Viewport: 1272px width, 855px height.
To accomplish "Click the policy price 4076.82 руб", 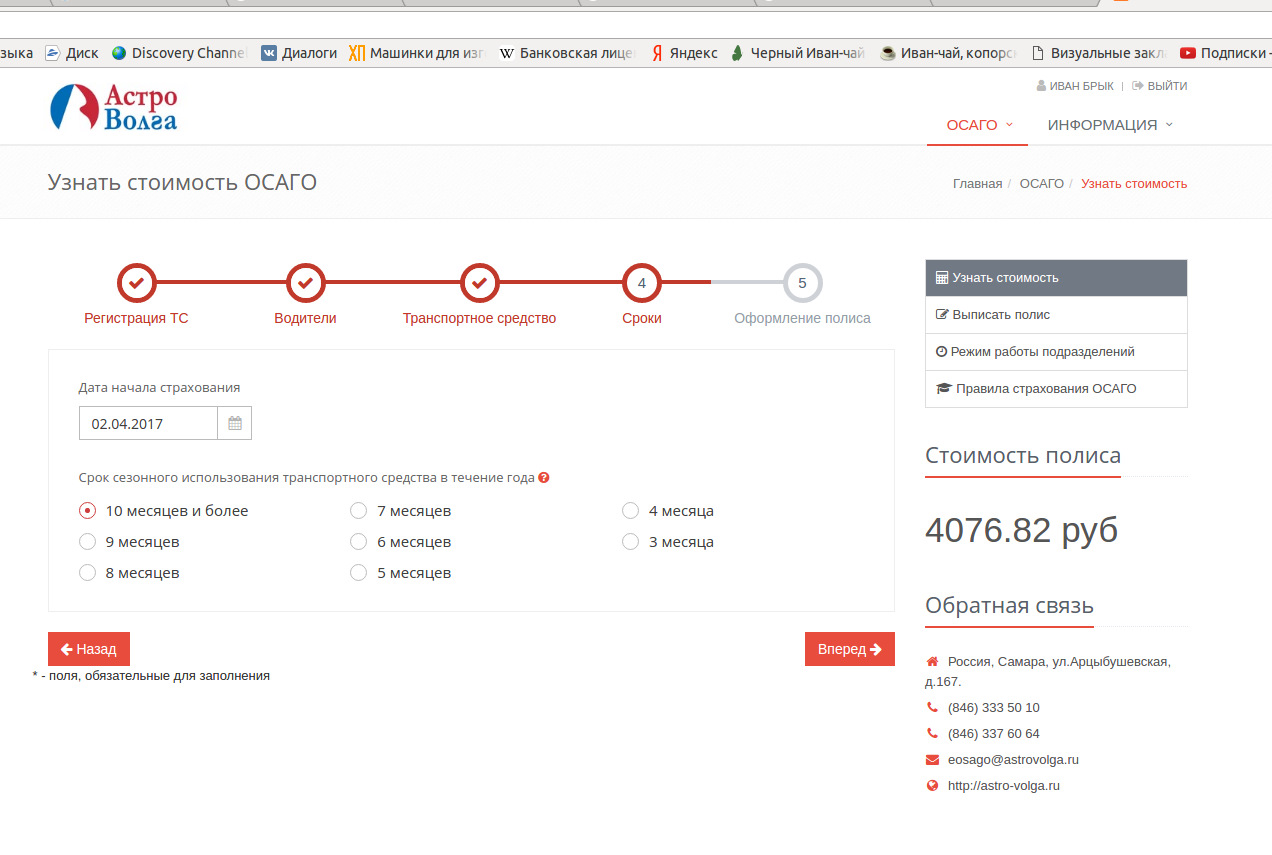I will tap(1021, 530).
